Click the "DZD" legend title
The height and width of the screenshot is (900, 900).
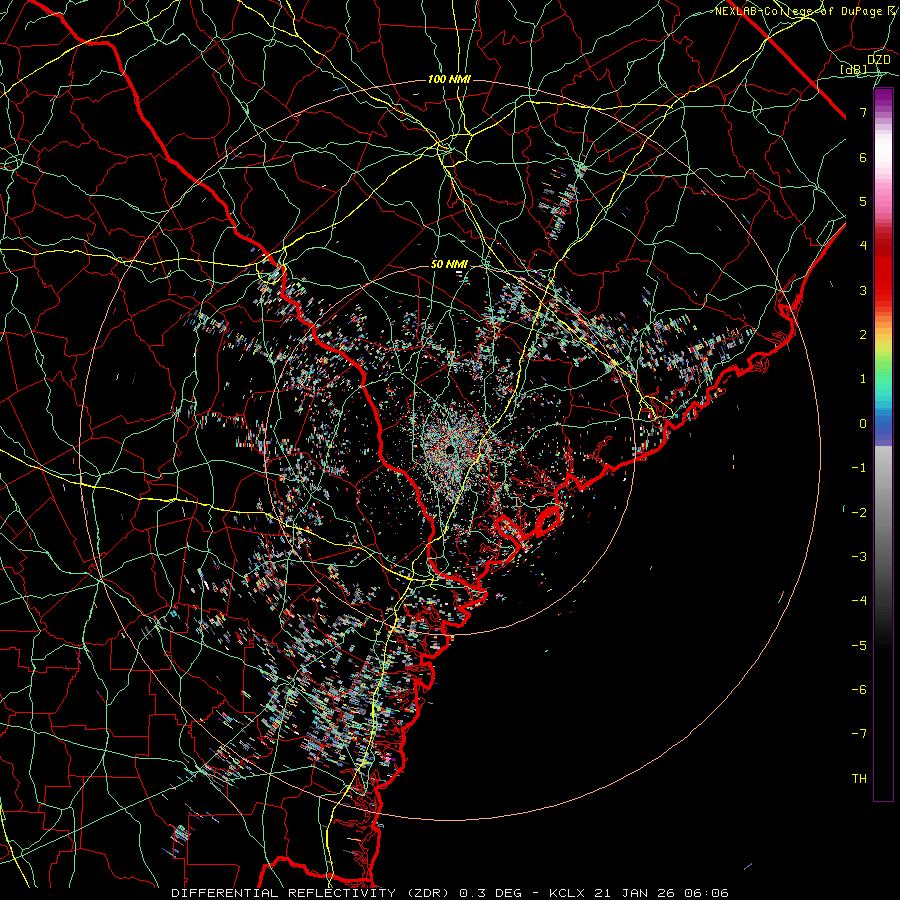pos(878,60)
